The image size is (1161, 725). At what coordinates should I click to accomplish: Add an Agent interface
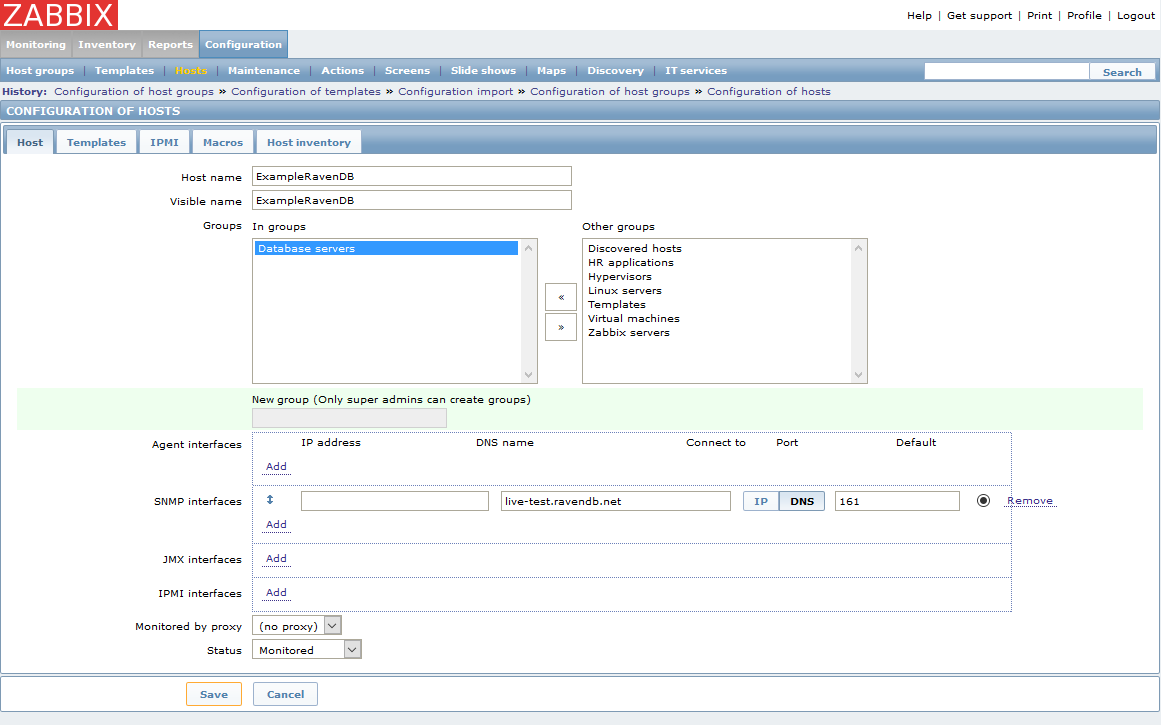276,466
